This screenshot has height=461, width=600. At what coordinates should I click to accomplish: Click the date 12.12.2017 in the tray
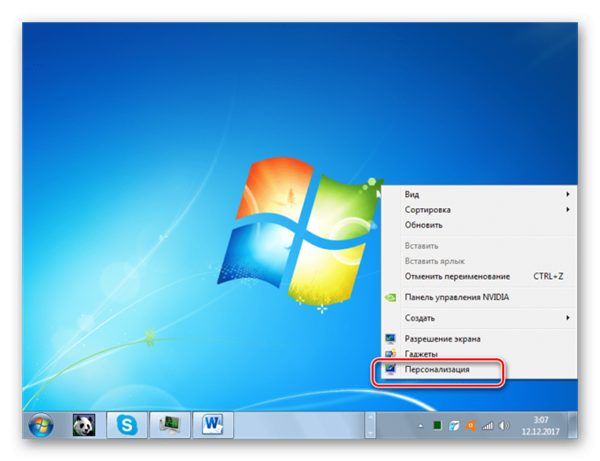(541, 432)
